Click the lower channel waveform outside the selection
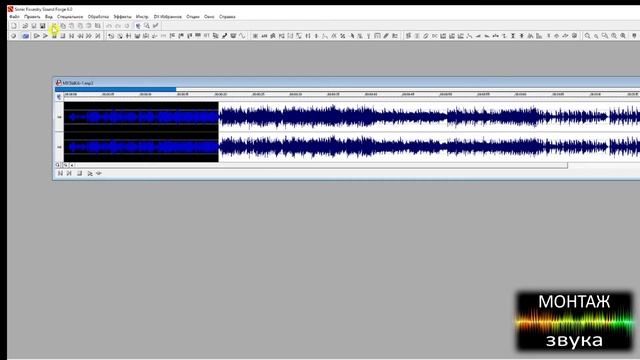This screenshot has width=640, height=360. (429, 147)
